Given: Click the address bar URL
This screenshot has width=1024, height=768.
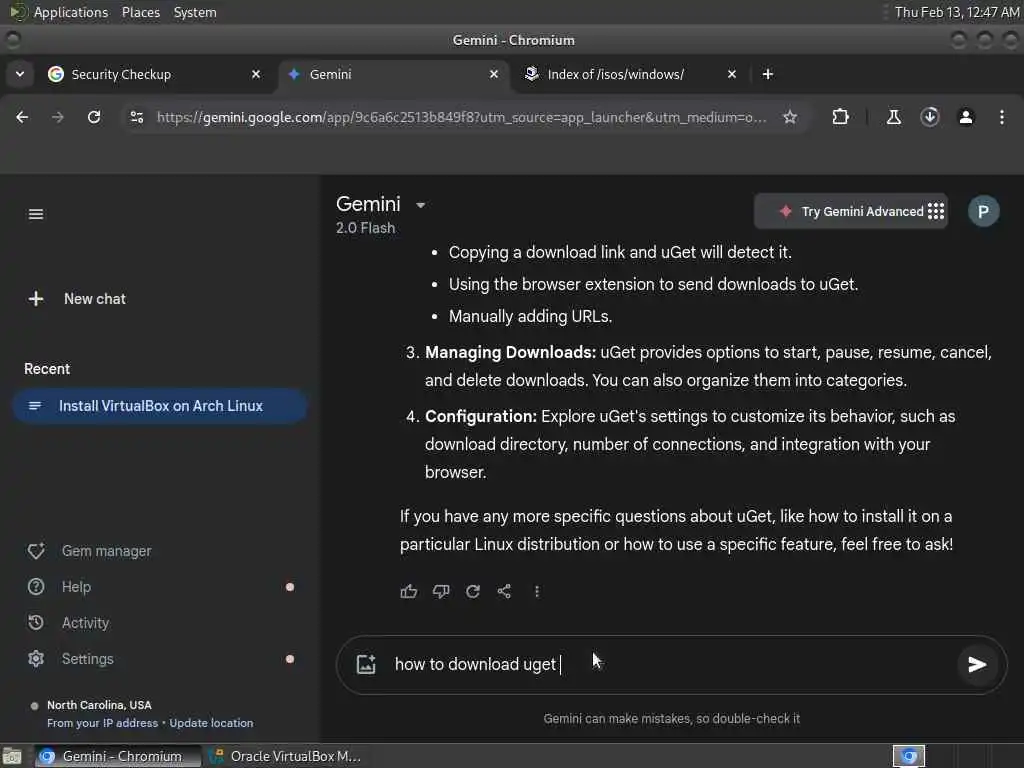Looking at the screenshot, I should tap(461, 118).
